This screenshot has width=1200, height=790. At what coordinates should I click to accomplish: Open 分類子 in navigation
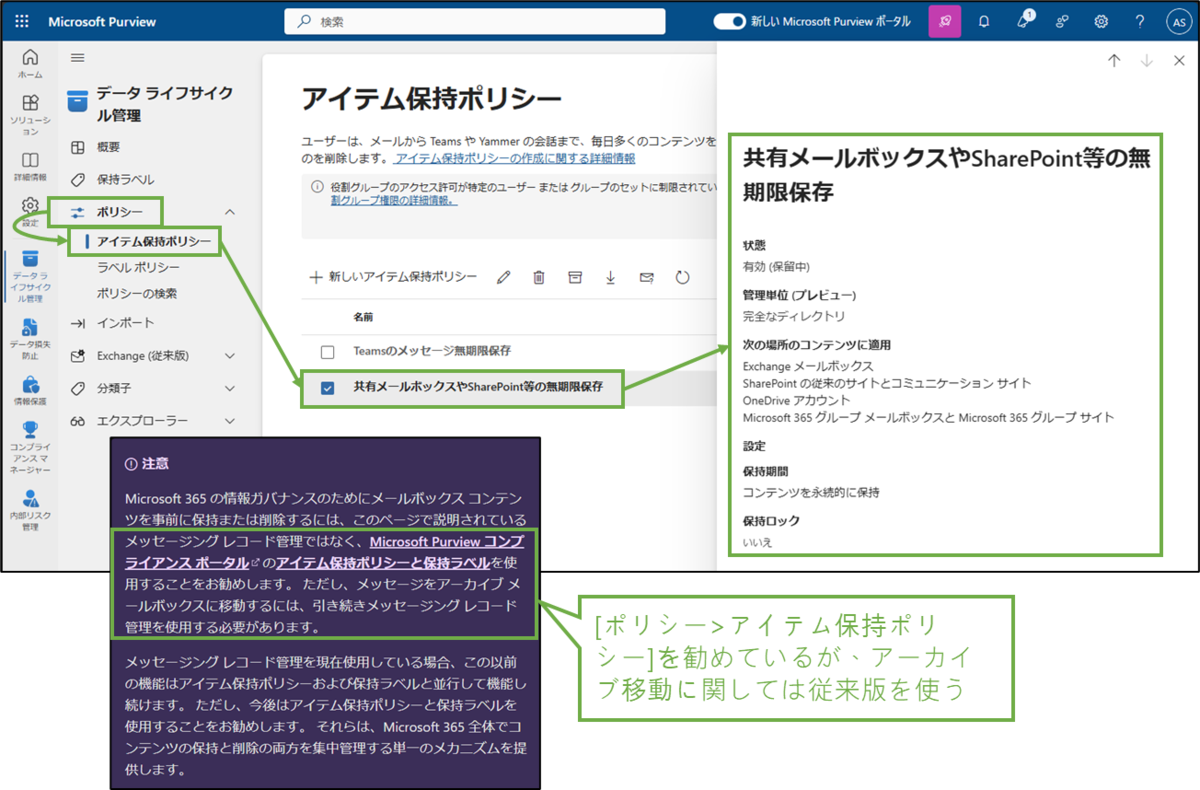[114, 388]
